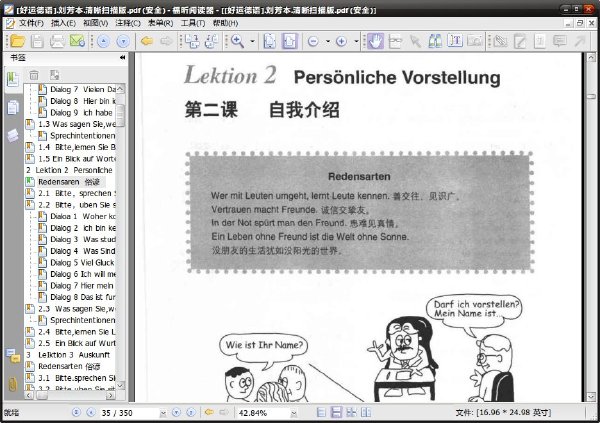Click the grey Next view arrow in toolbar
The width and height of the screenshot is (600, 423).
click(x=166, y=41)
